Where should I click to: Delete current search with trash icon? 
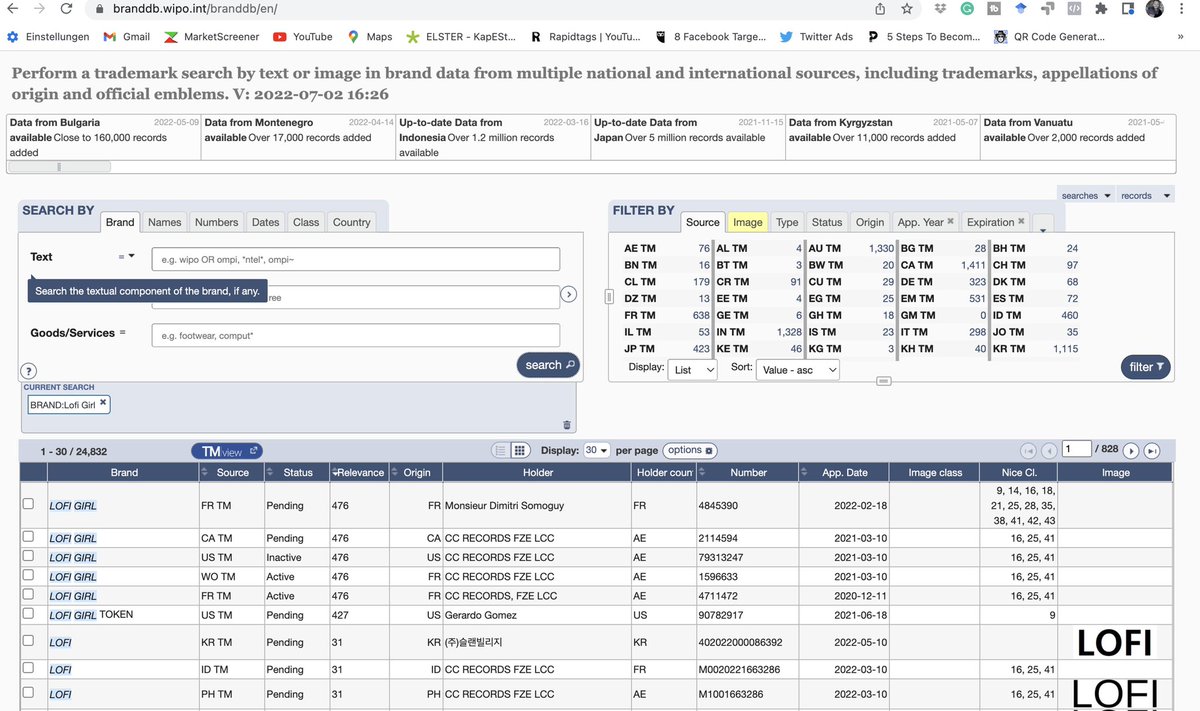(568, 425)
